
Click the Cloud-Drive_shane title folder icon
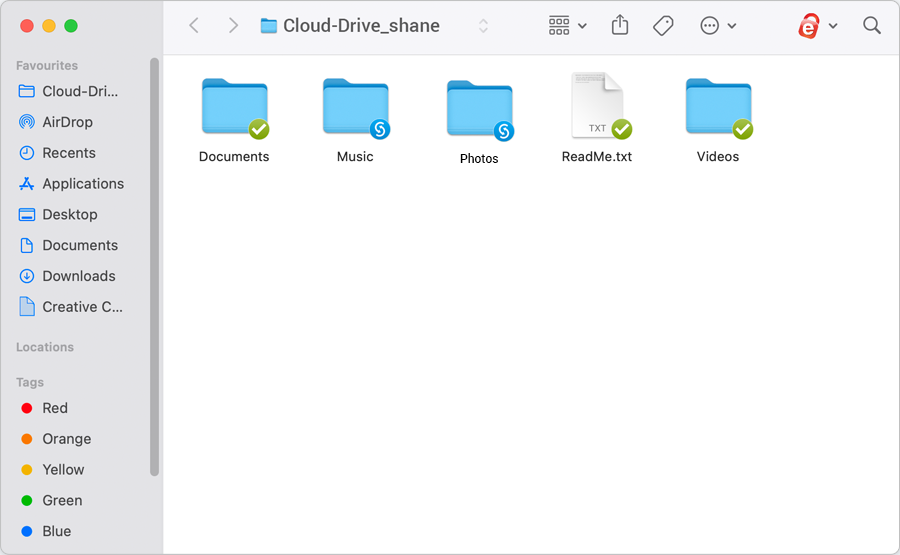[268, 26]
